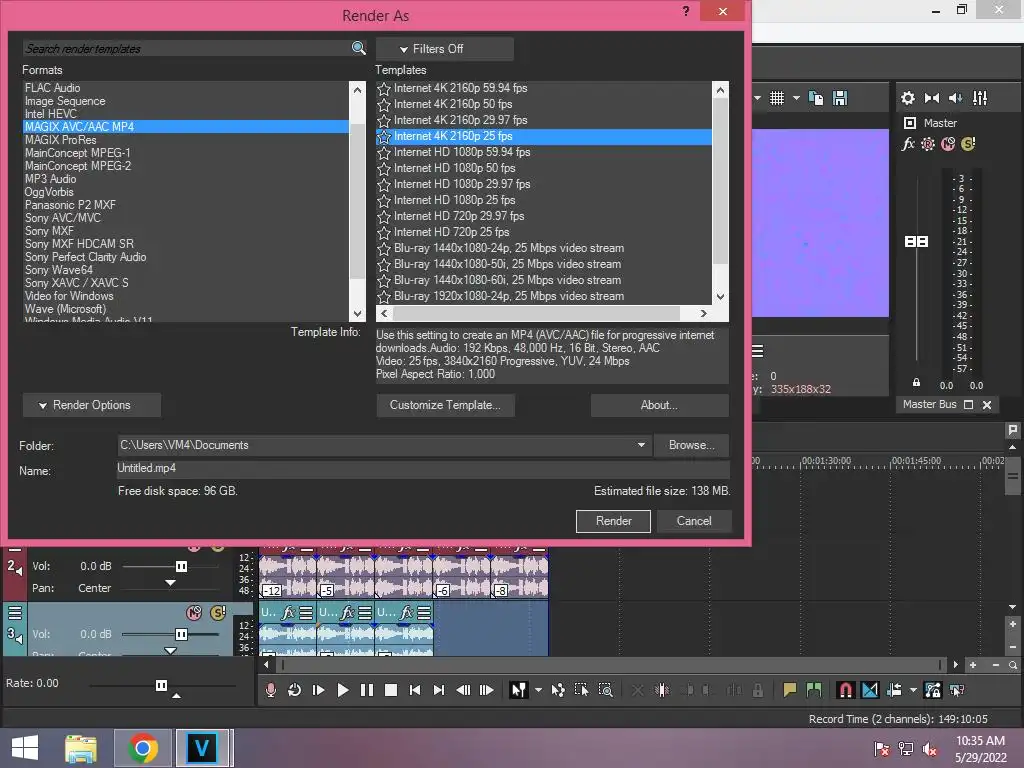Screen dimensions: 1024x768
Task: Click the track 2 volume slider handle
Action: click(182, 566)
